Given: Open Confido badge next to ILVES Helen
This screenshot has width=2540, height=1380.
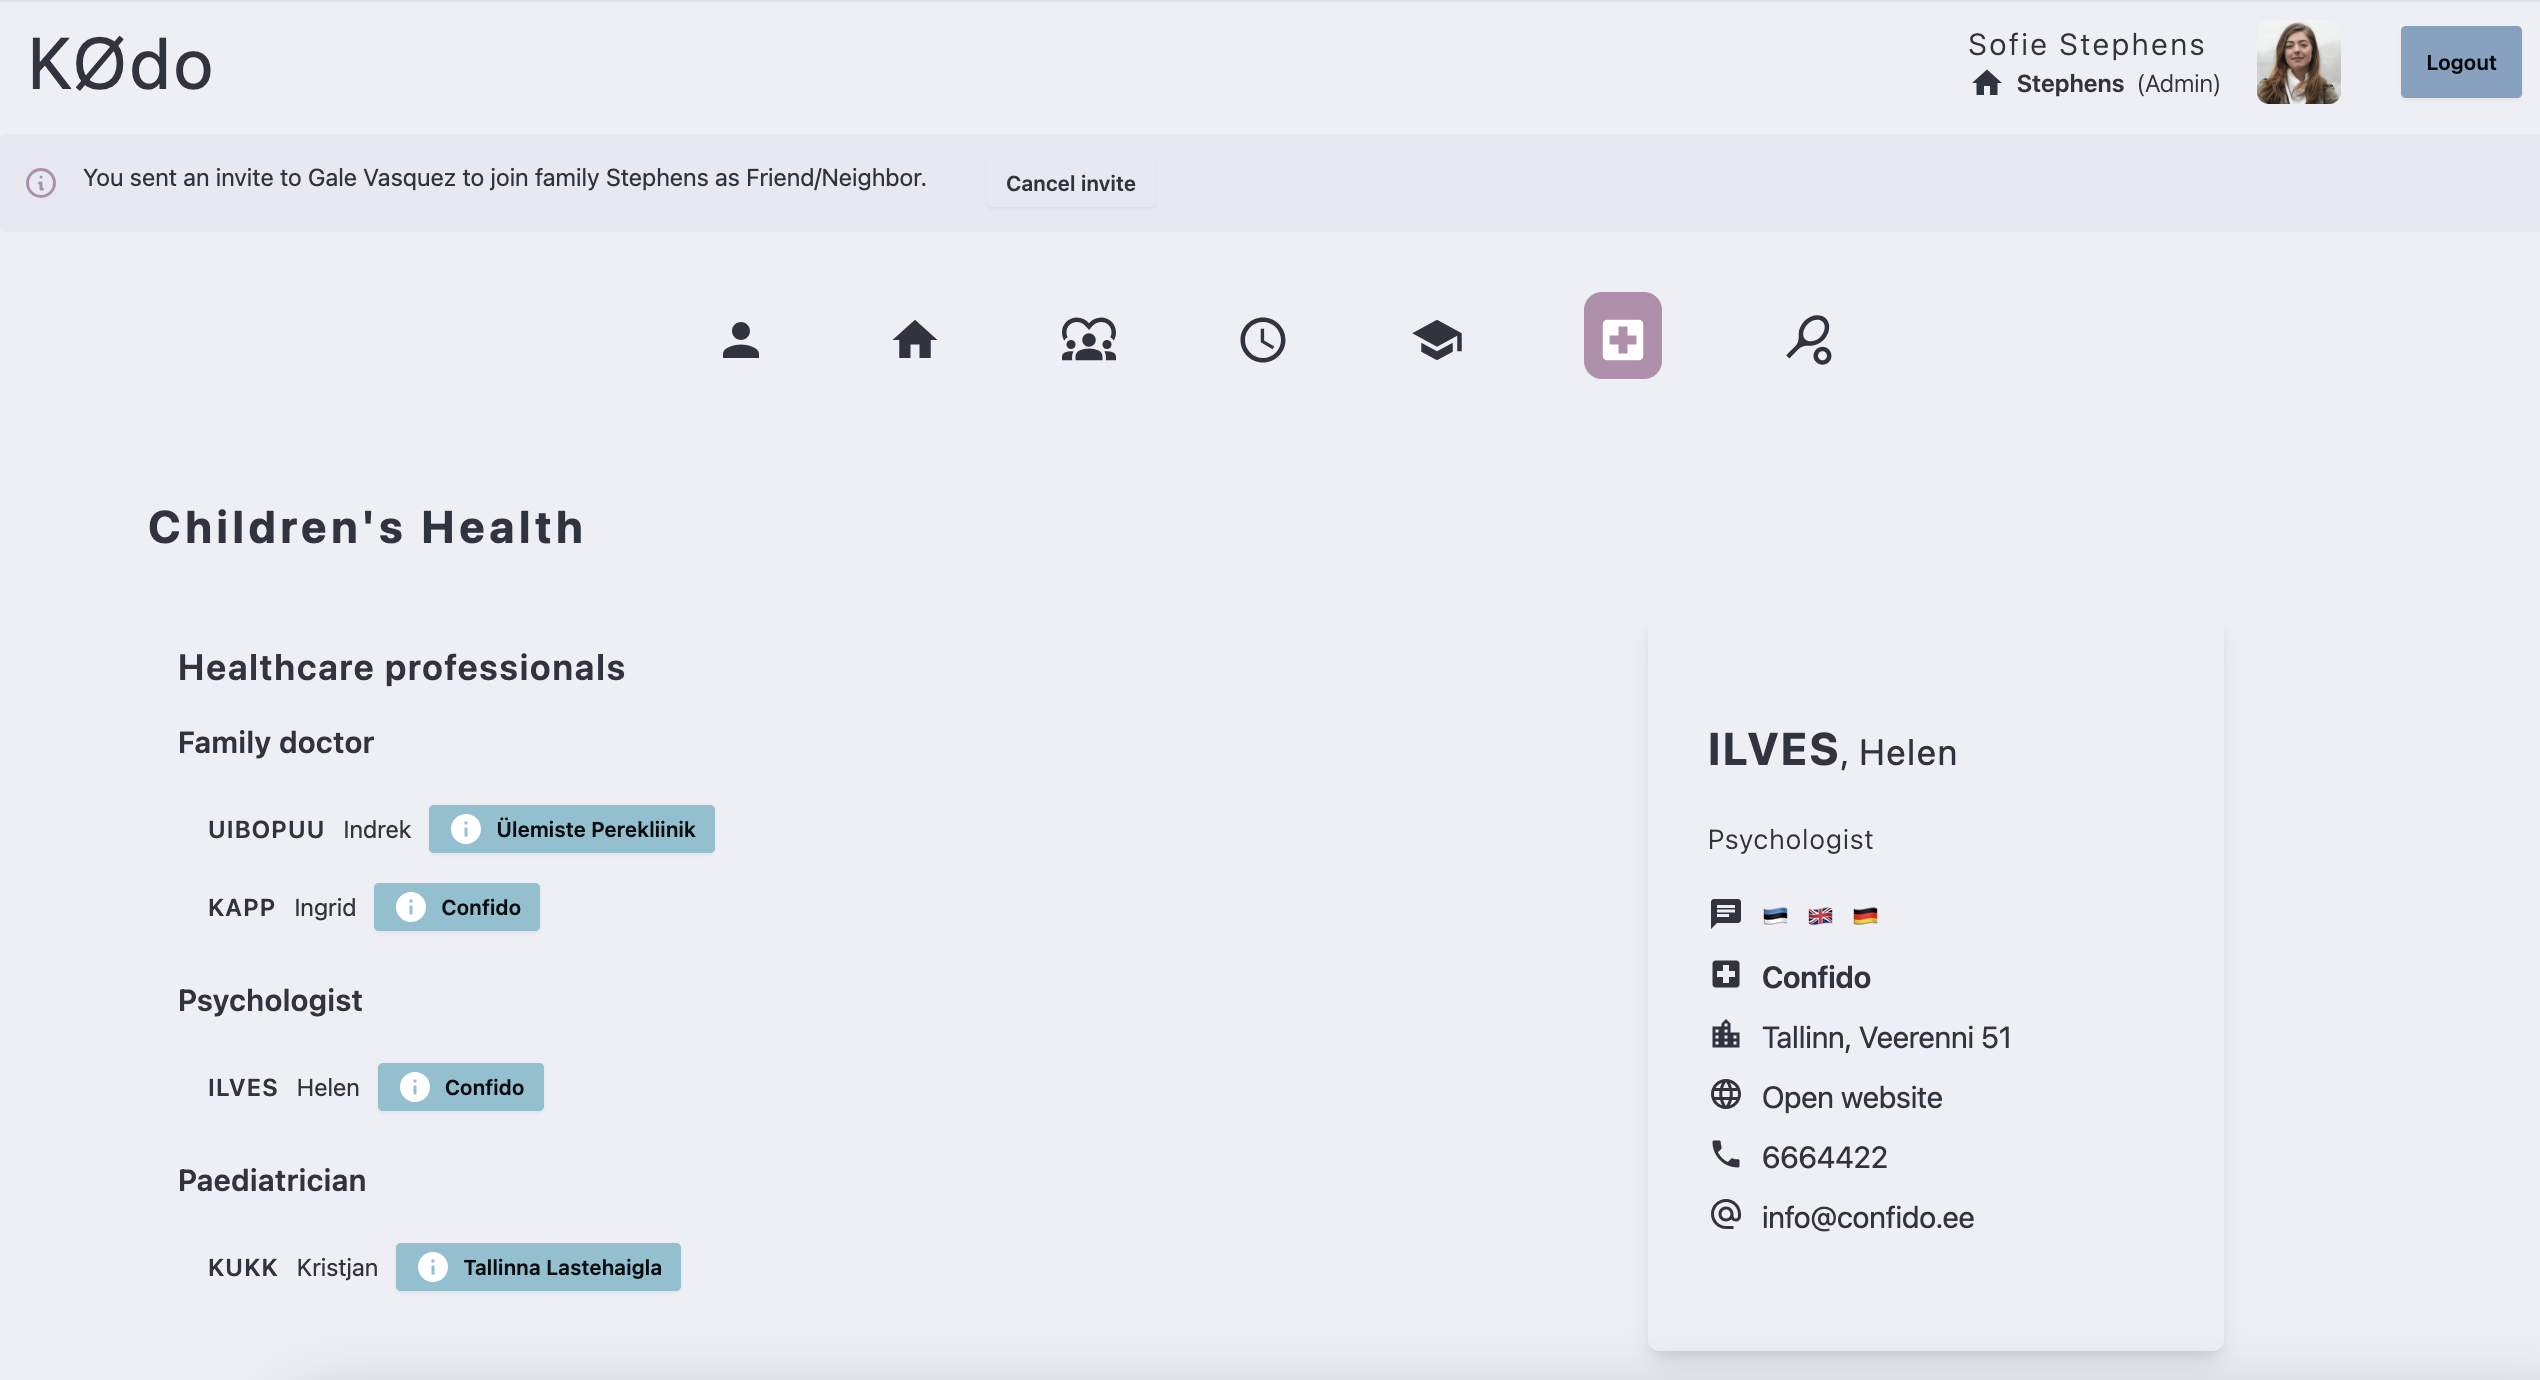Looking at the screenshot, I should pos(461,1087).
